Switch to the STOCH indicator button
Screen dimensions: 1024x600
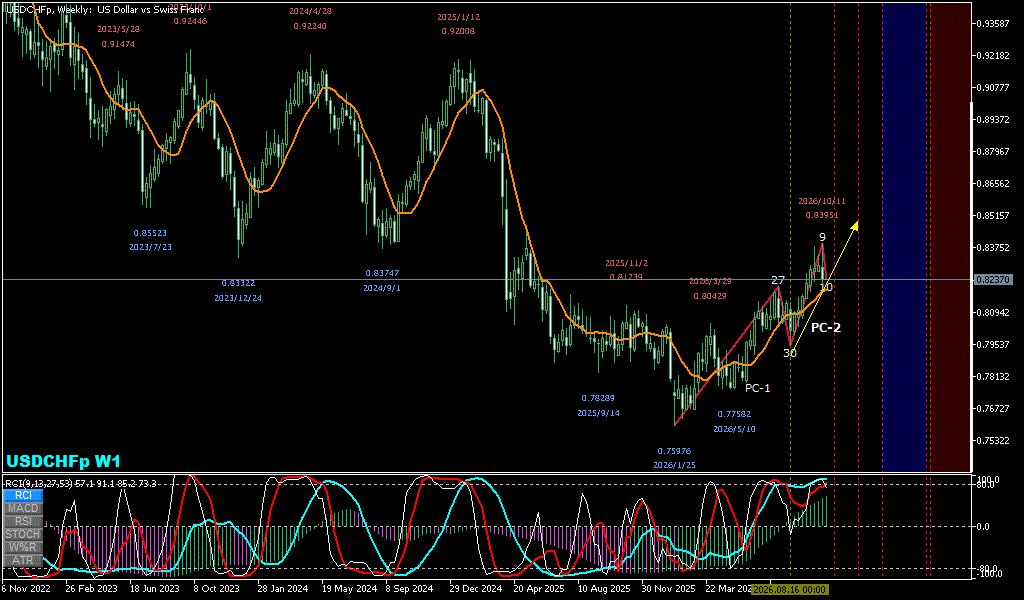pyautogui.click(x=23, y=534)
